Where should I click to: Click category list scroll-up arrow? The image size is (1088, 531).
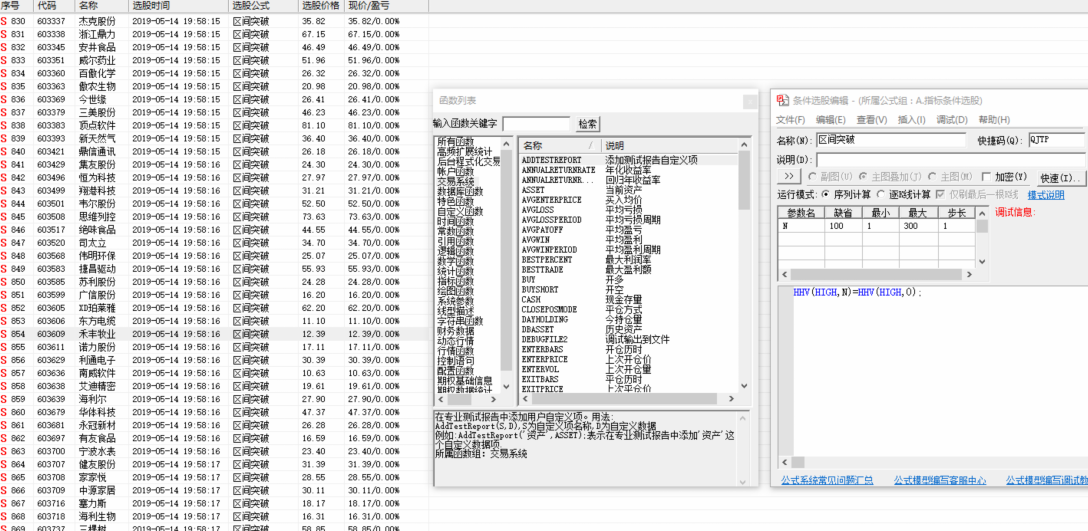coord(505,144)
